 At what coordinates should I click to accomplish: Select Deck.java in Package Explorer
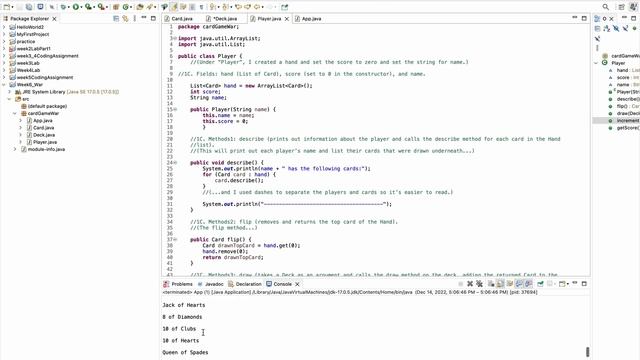pyautogui.click(x=44, y=135)
